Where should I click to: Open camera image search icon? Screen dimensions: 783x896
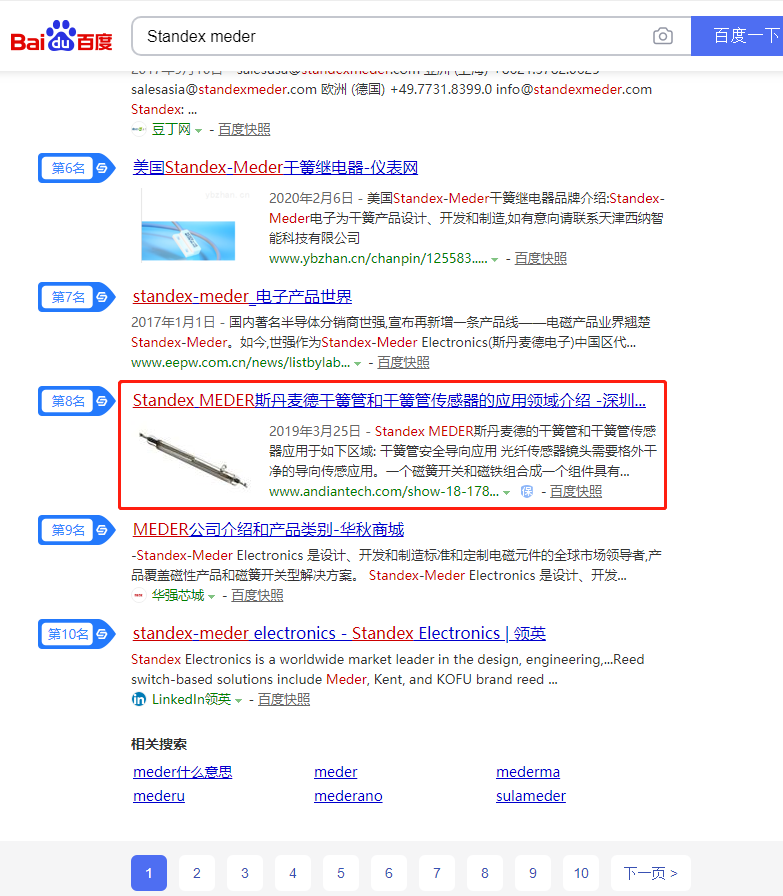click(x=662, y=36)
